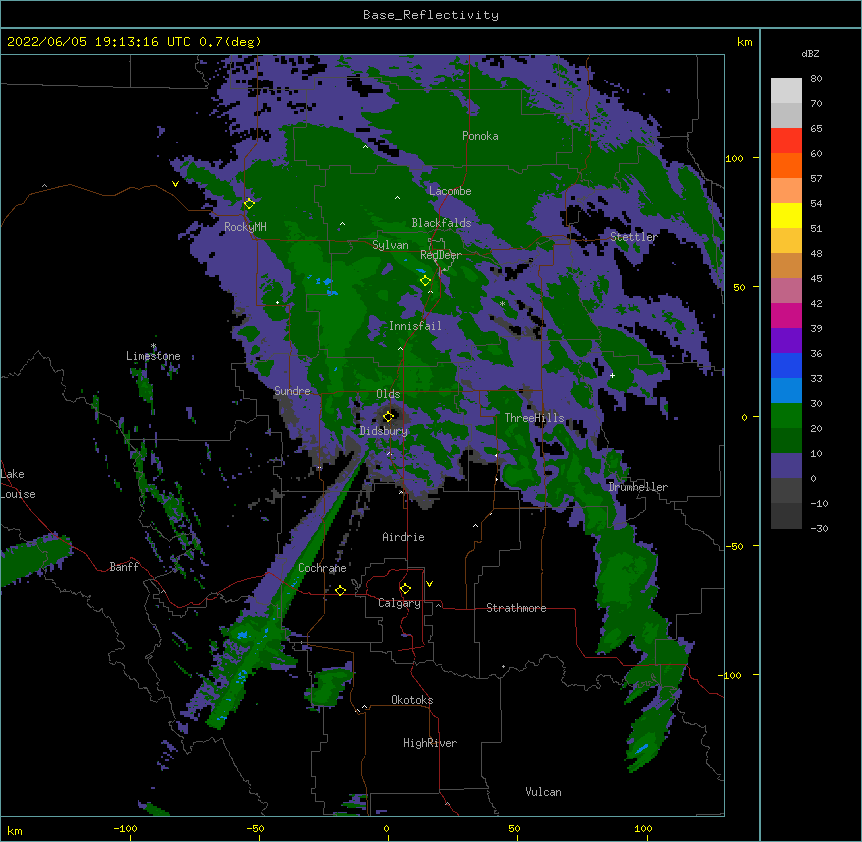Click the dBZ legend heading
Screen dimensions: 862x842
pos(810,53)
